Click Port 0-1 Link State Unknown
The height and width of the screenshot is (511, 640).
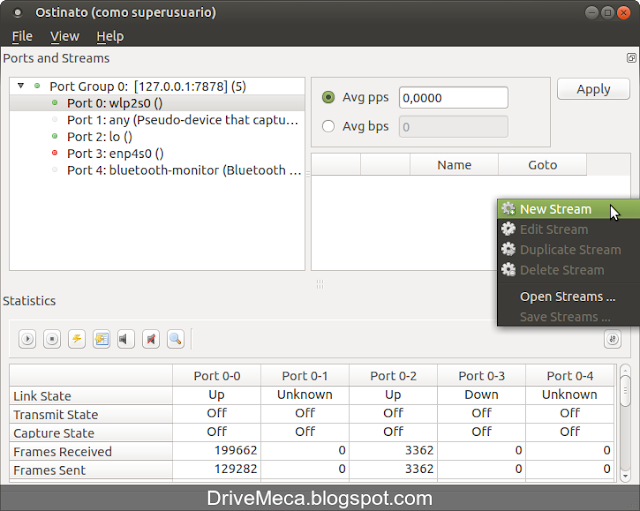[x=305, y=395]
